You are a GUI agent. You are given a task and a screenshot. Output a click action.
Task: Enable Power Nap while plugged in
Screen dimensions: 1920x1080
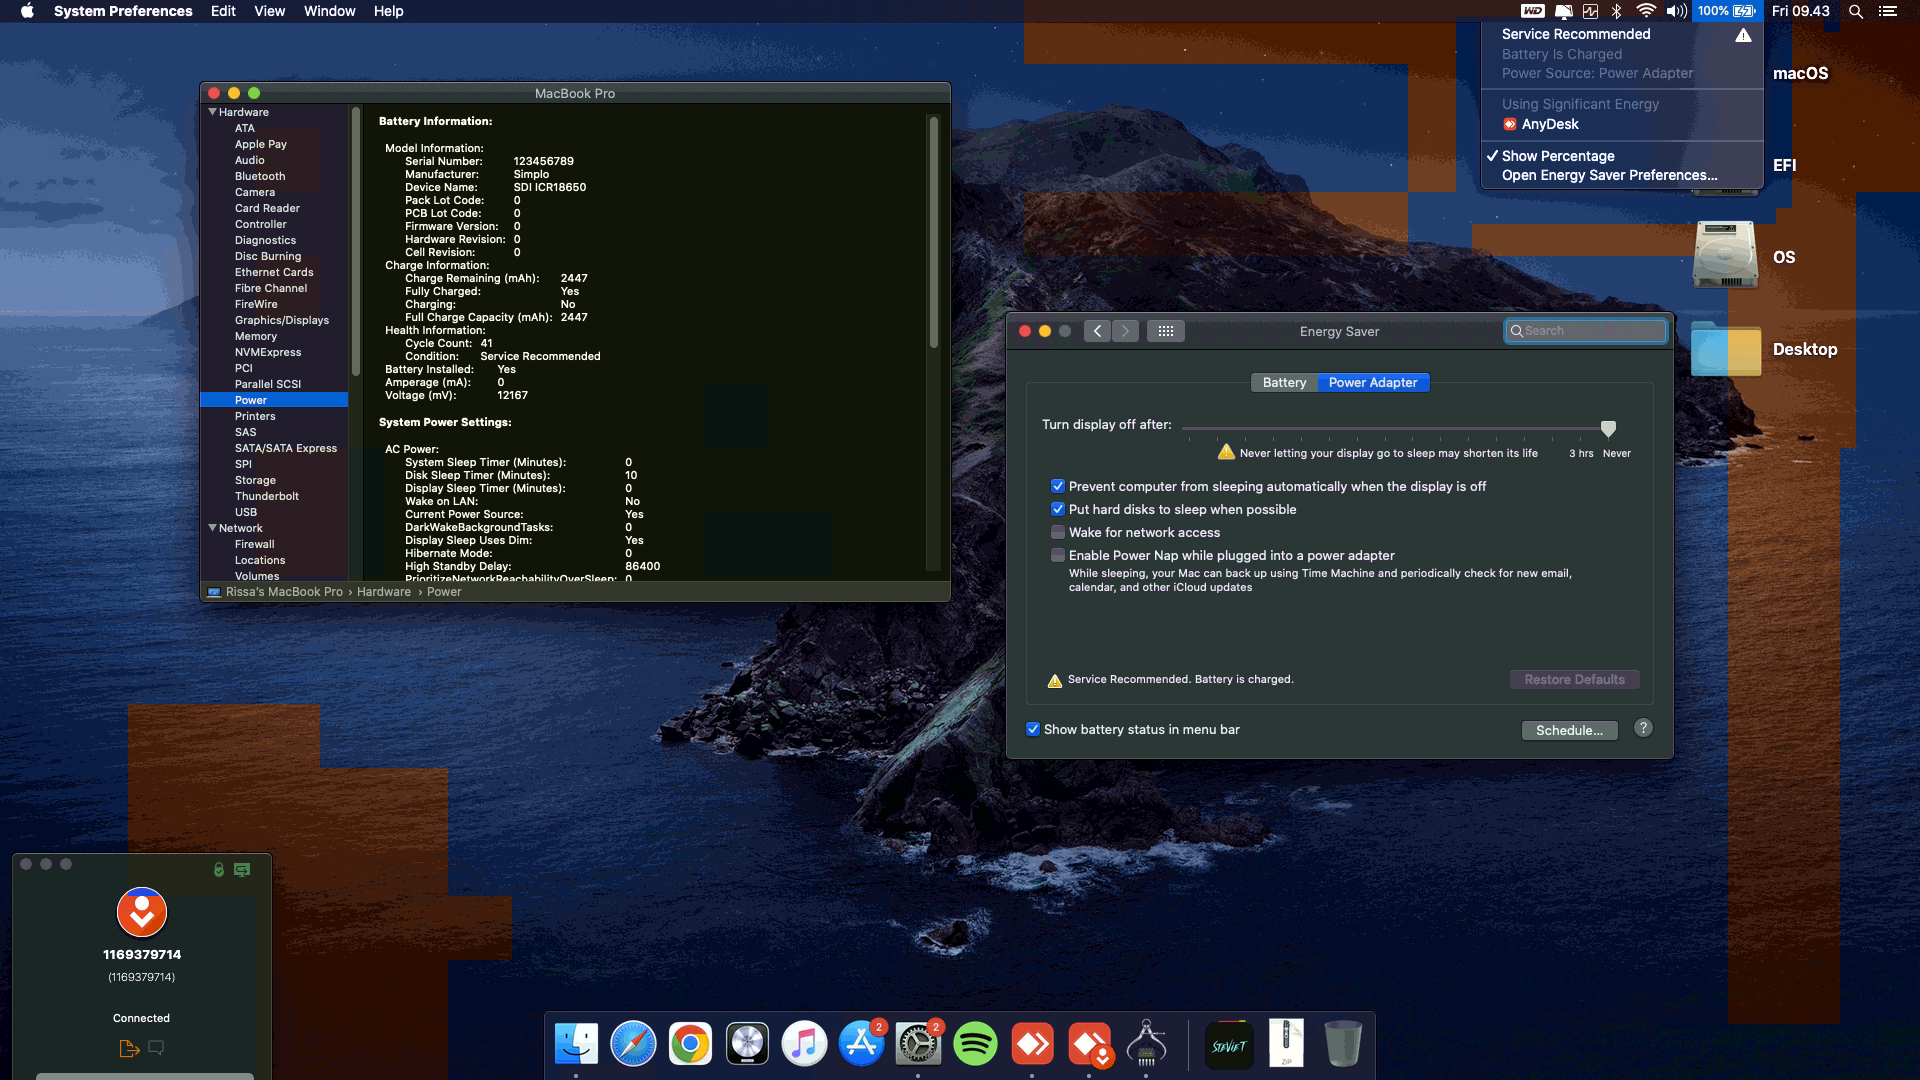click(x=1058, y=555)
